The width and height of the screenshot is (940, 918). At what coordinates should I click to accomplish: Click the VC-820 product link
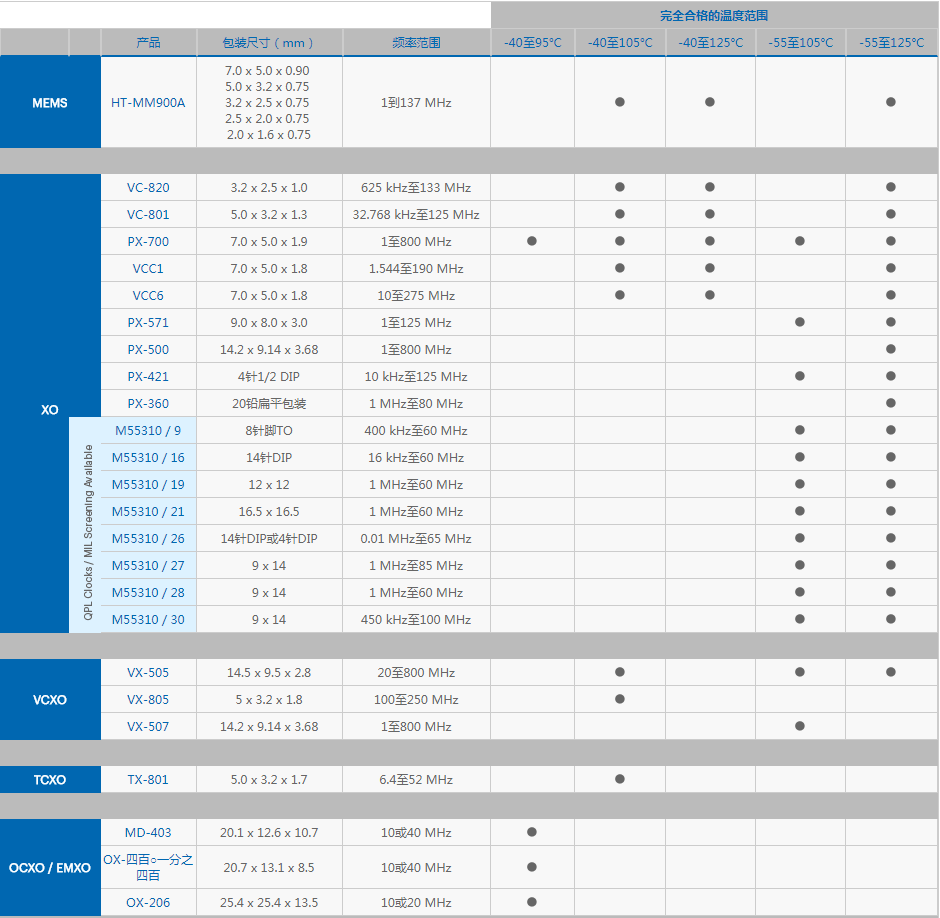coord(148,187)
